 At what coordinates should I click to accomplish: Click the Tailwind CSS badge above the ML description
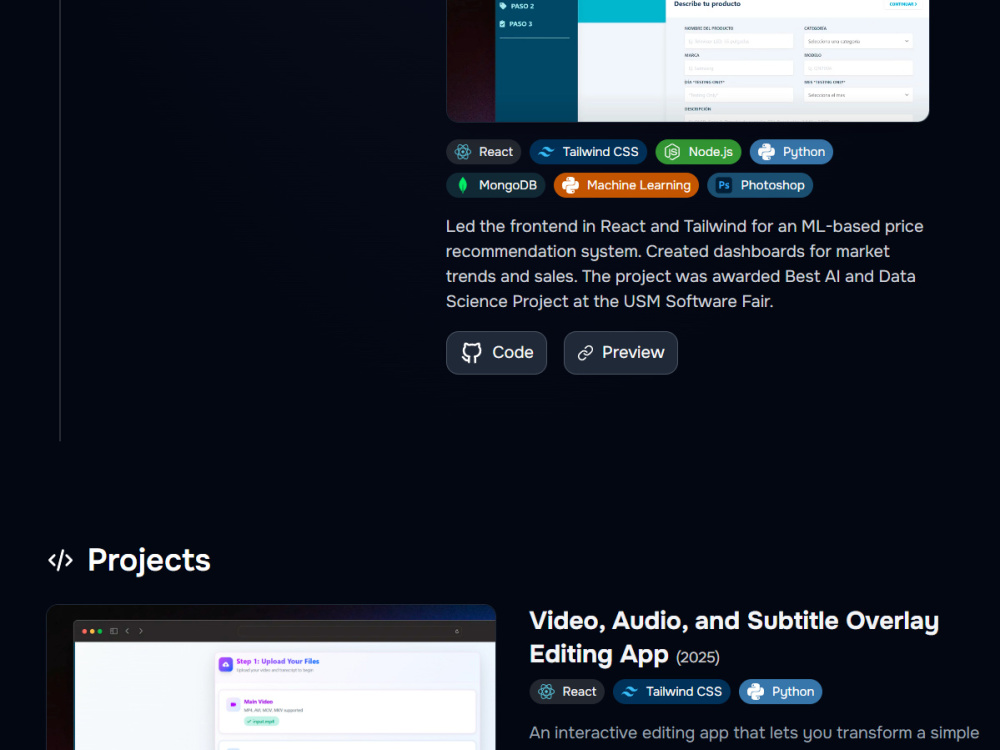[x=588, y=152]
